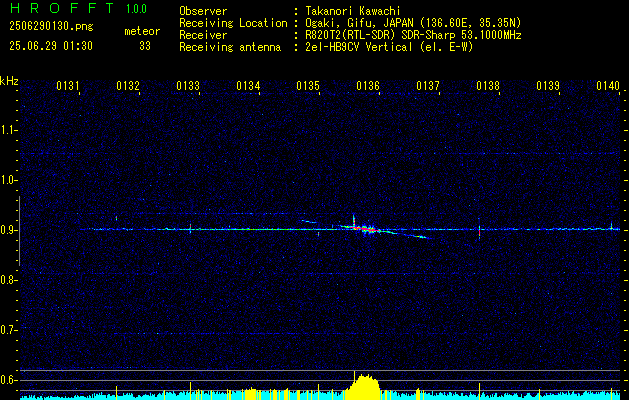Click the kHz axis unit label
Image resolution: width=629 pixels, height=400 pixels.
(x=9, y=81)
